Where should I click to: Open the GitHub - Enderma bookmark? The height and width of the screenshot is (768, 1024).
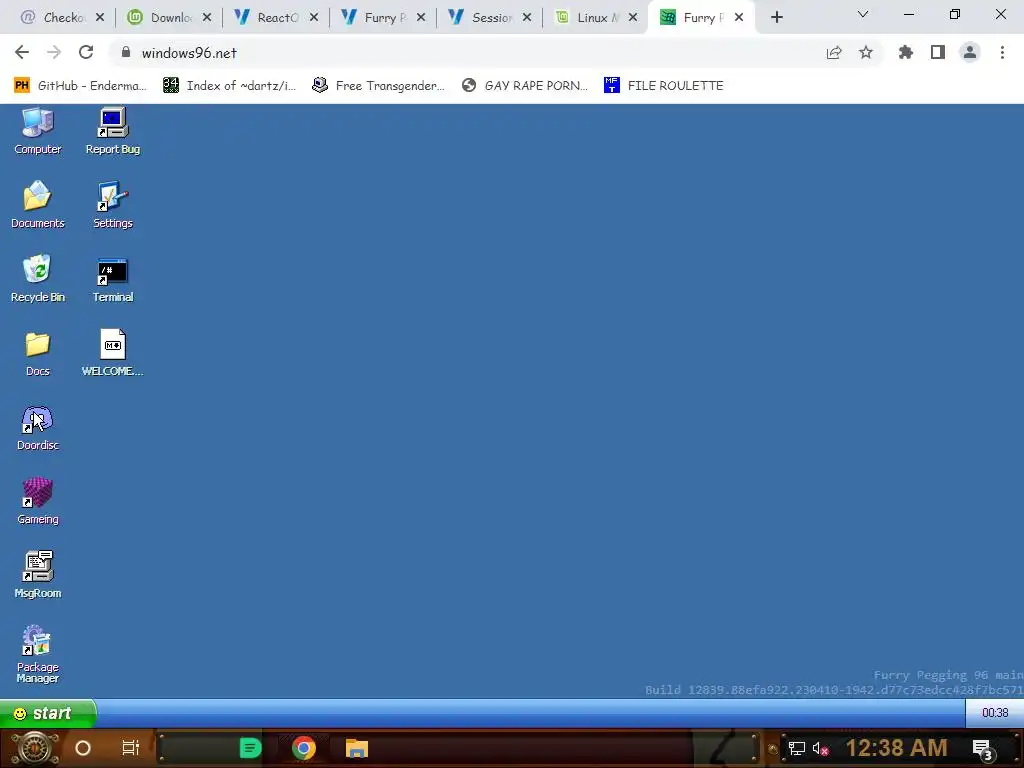pos(80,86)
